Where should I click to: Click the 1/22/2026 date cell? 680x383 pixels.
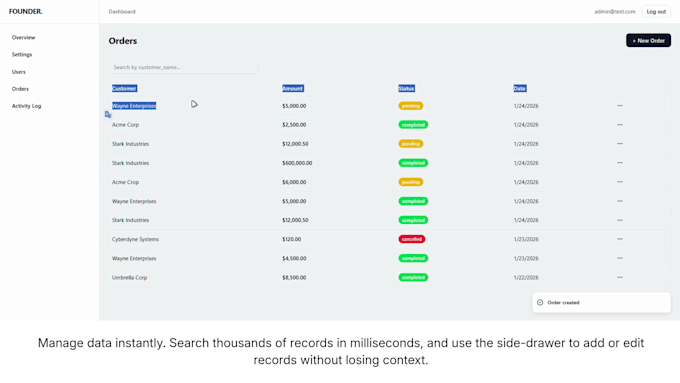pos(526,278)
